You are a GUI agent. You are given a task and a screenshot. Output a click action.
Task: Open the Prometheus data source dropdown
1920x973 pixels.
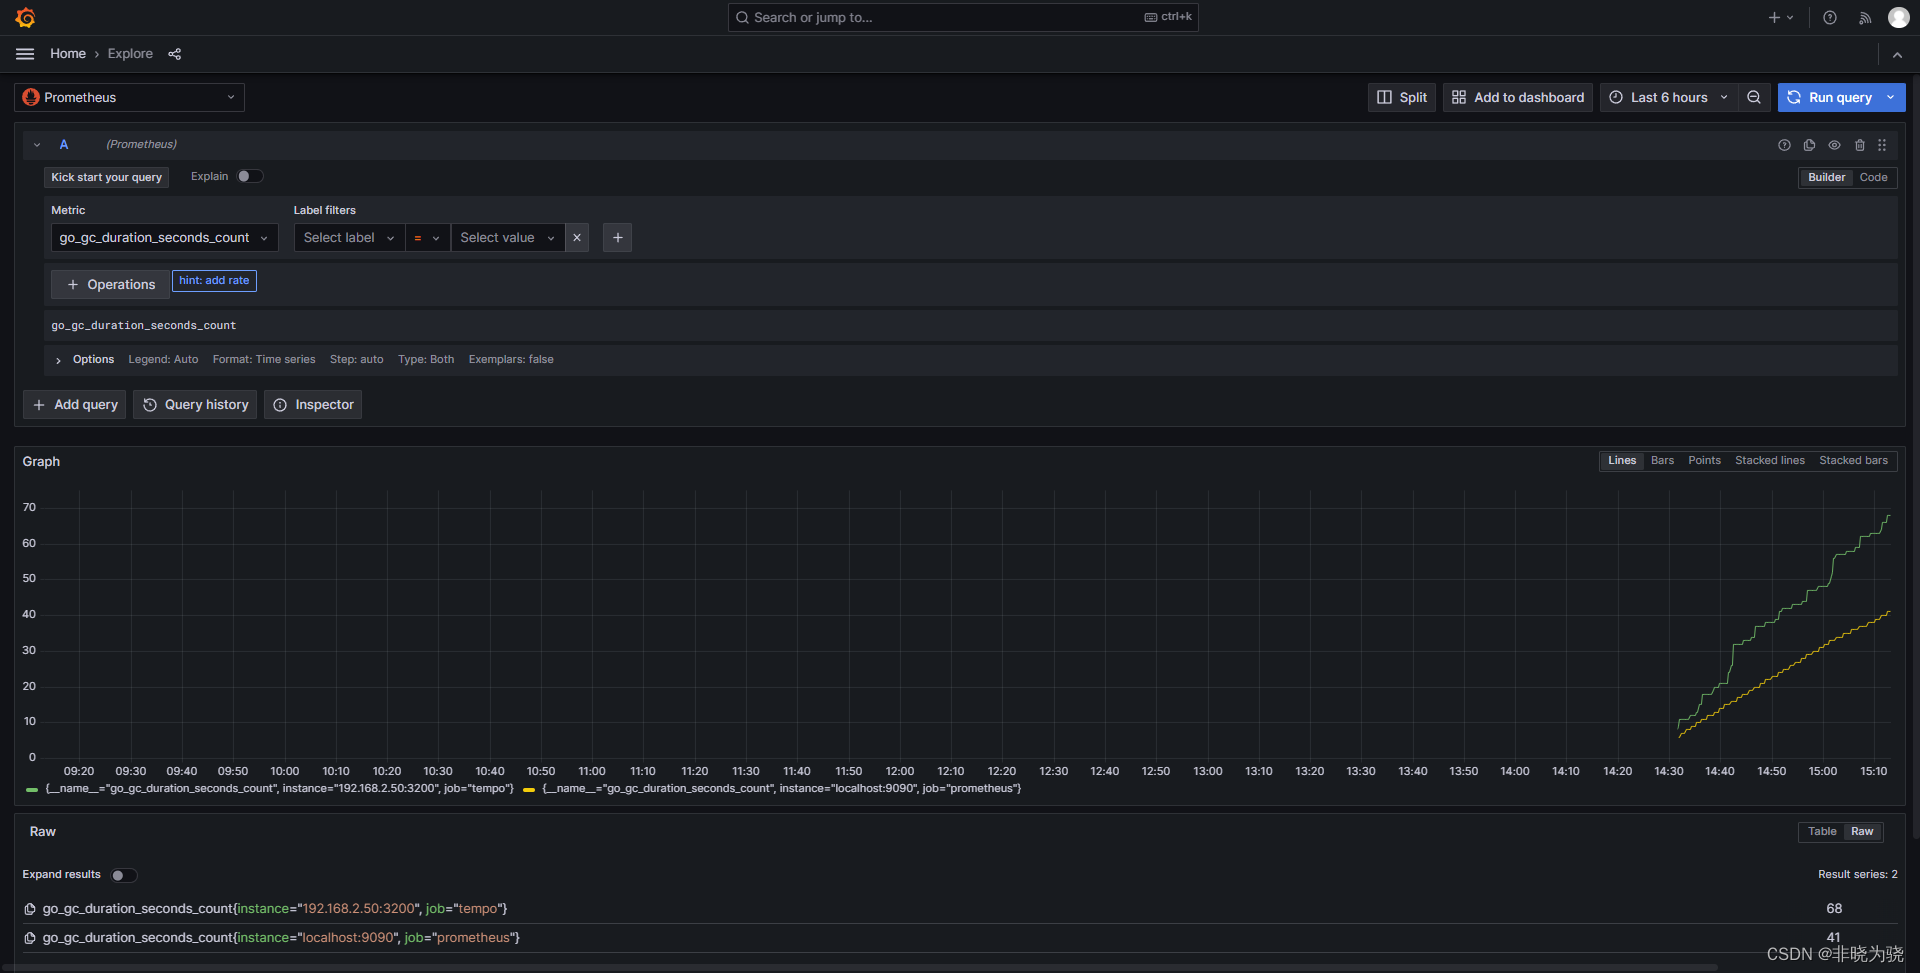[x=130, y=97]
